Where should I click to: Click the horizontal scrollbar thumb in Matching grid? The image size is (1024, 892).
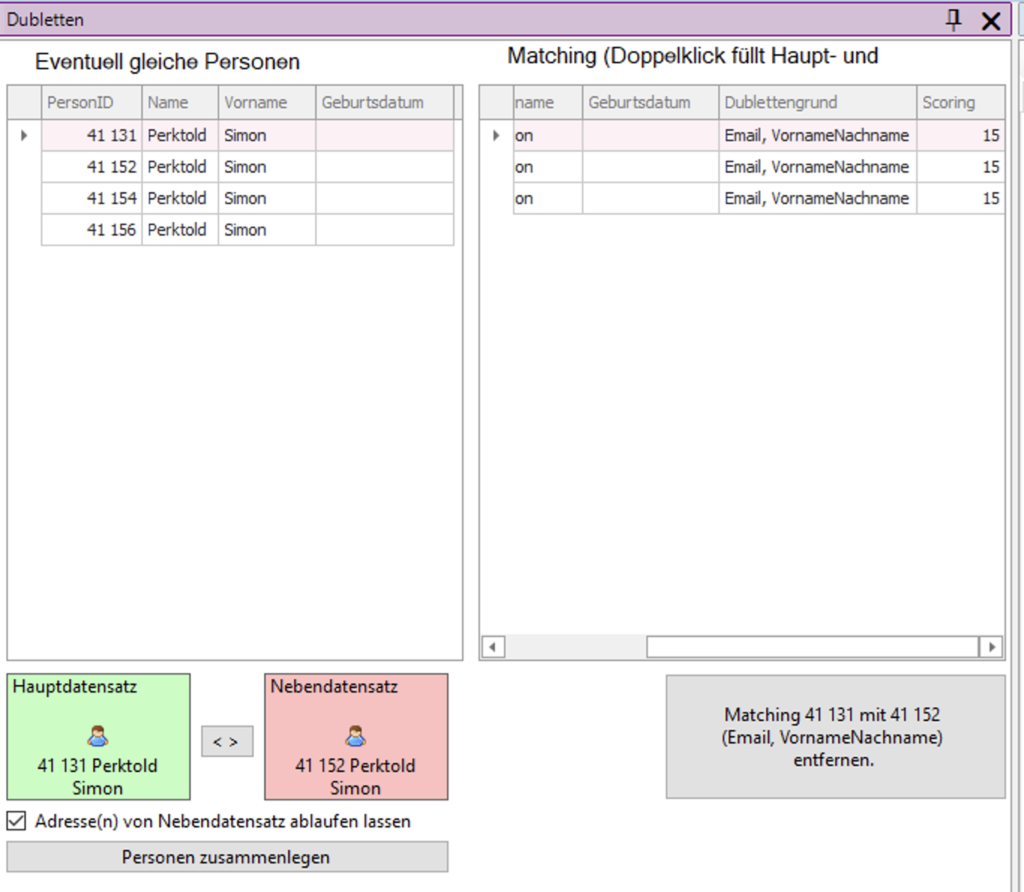[812, 647]
